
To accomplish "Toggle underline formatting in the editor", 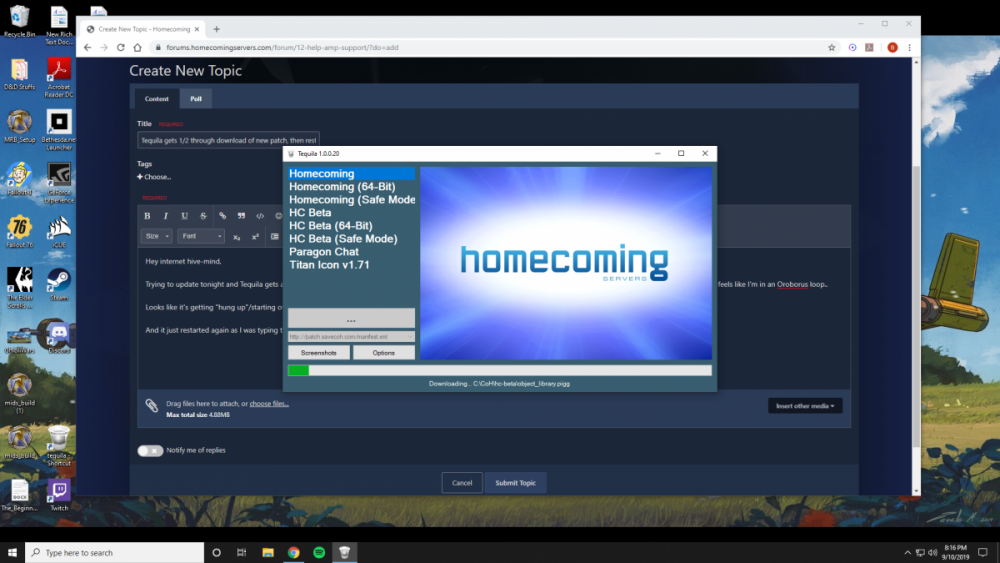I will 184,216.
